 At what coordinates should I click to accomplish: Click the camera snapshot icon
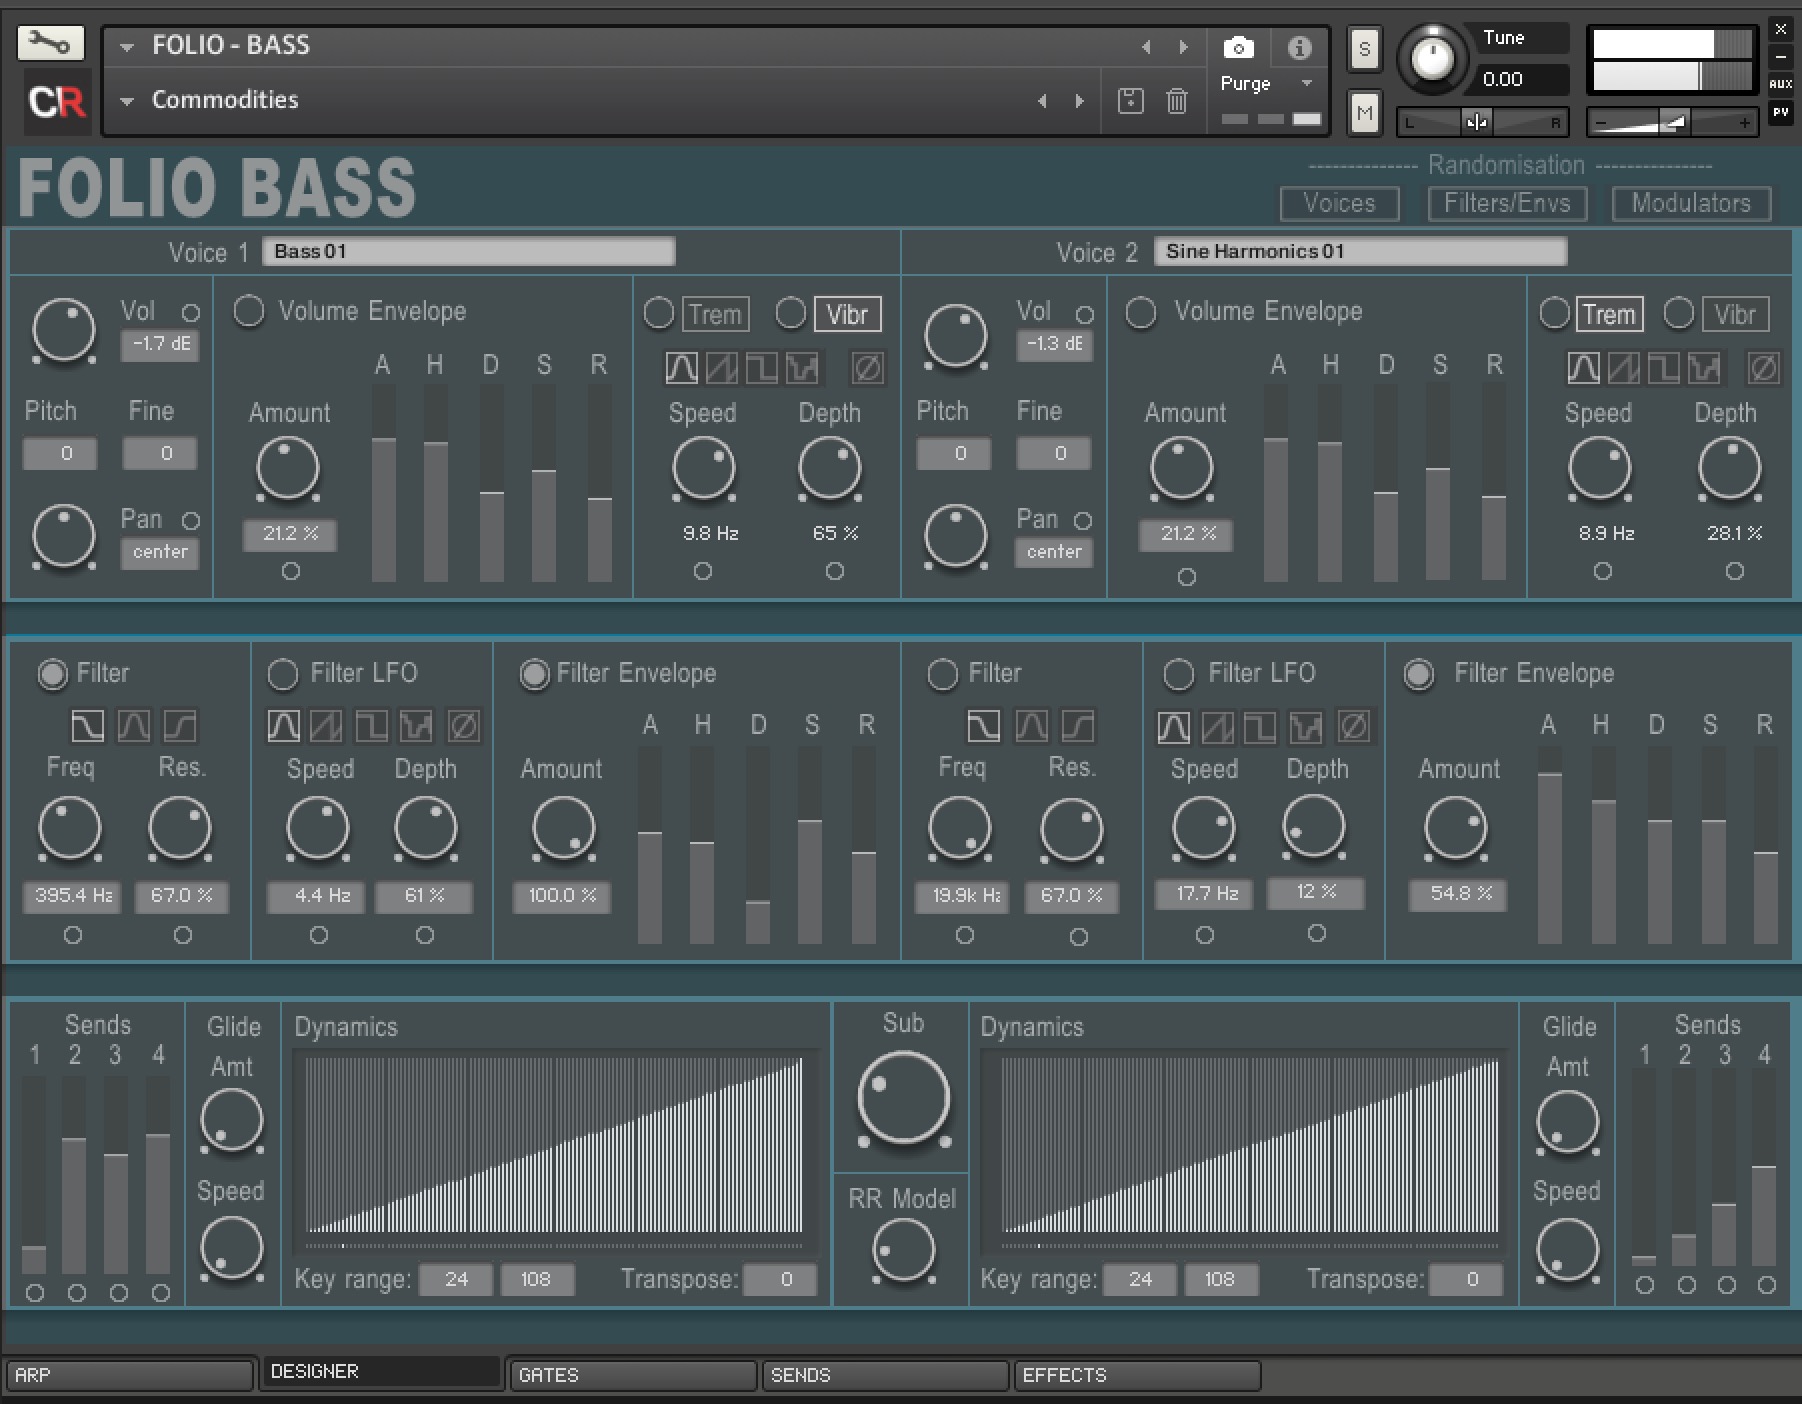pyautogui.click(x=1238, y=47)
